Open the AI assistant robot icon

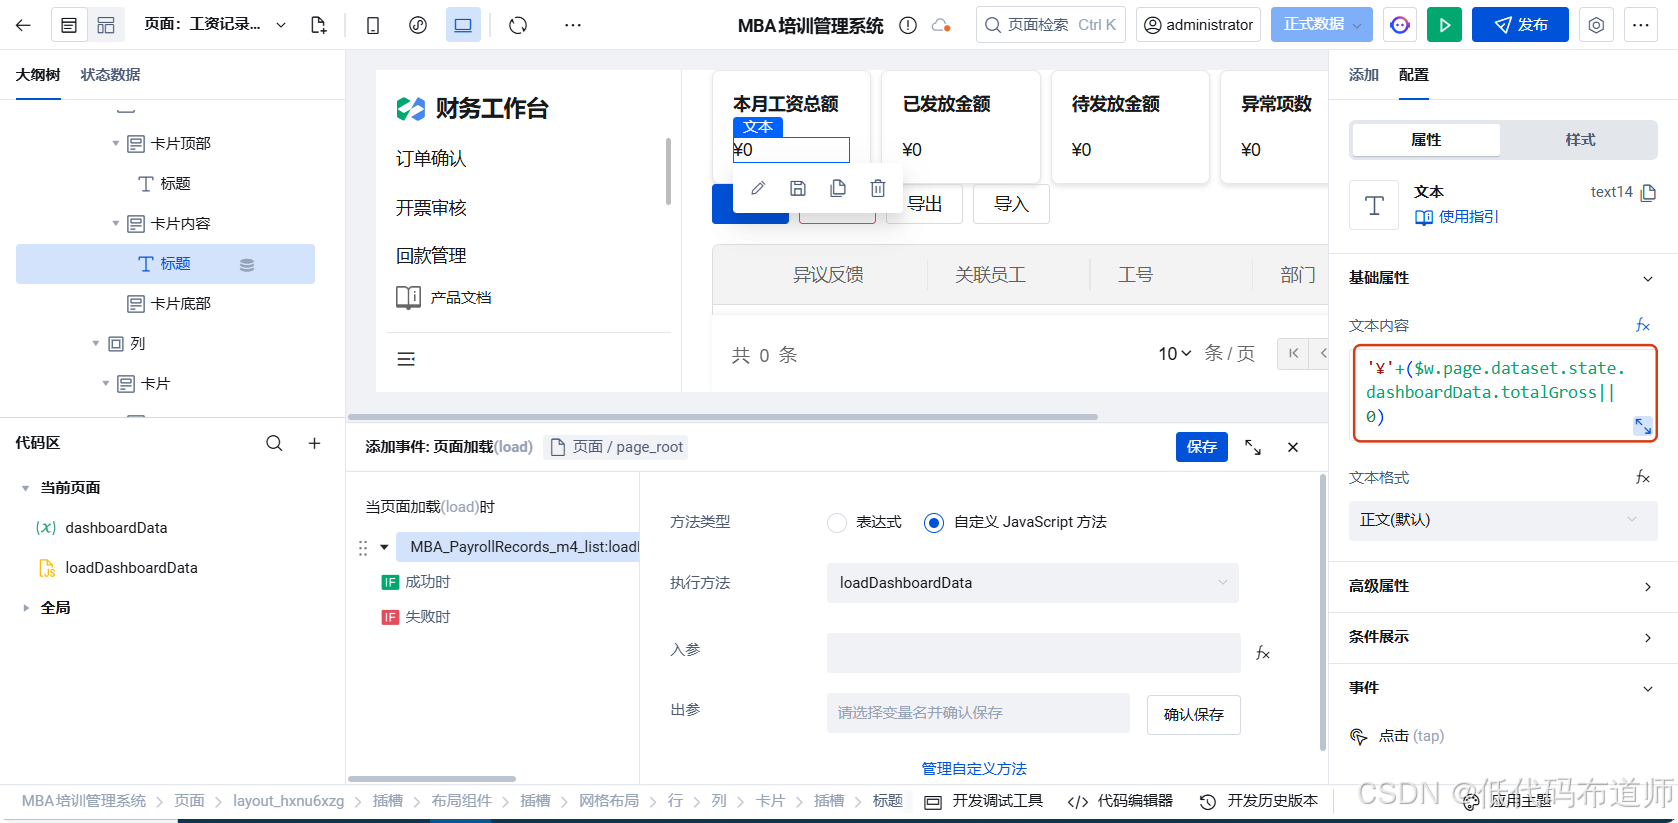(1400, 25)
